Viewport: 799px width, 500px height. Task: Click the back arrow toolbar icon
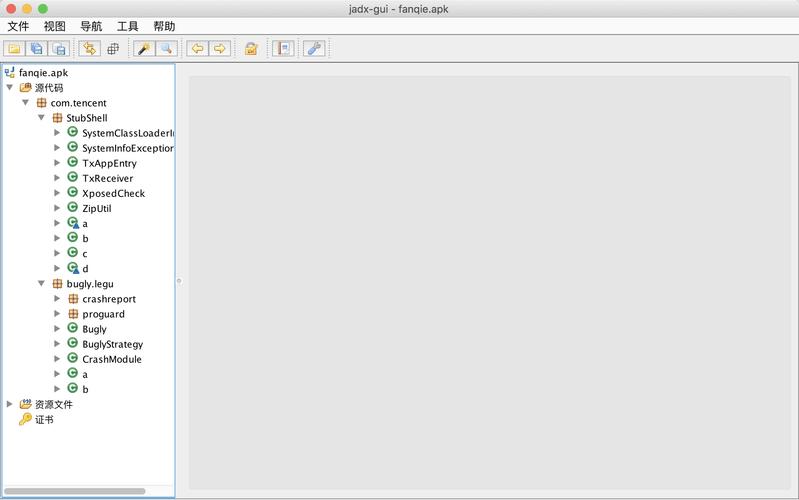[x=197, y=48]
